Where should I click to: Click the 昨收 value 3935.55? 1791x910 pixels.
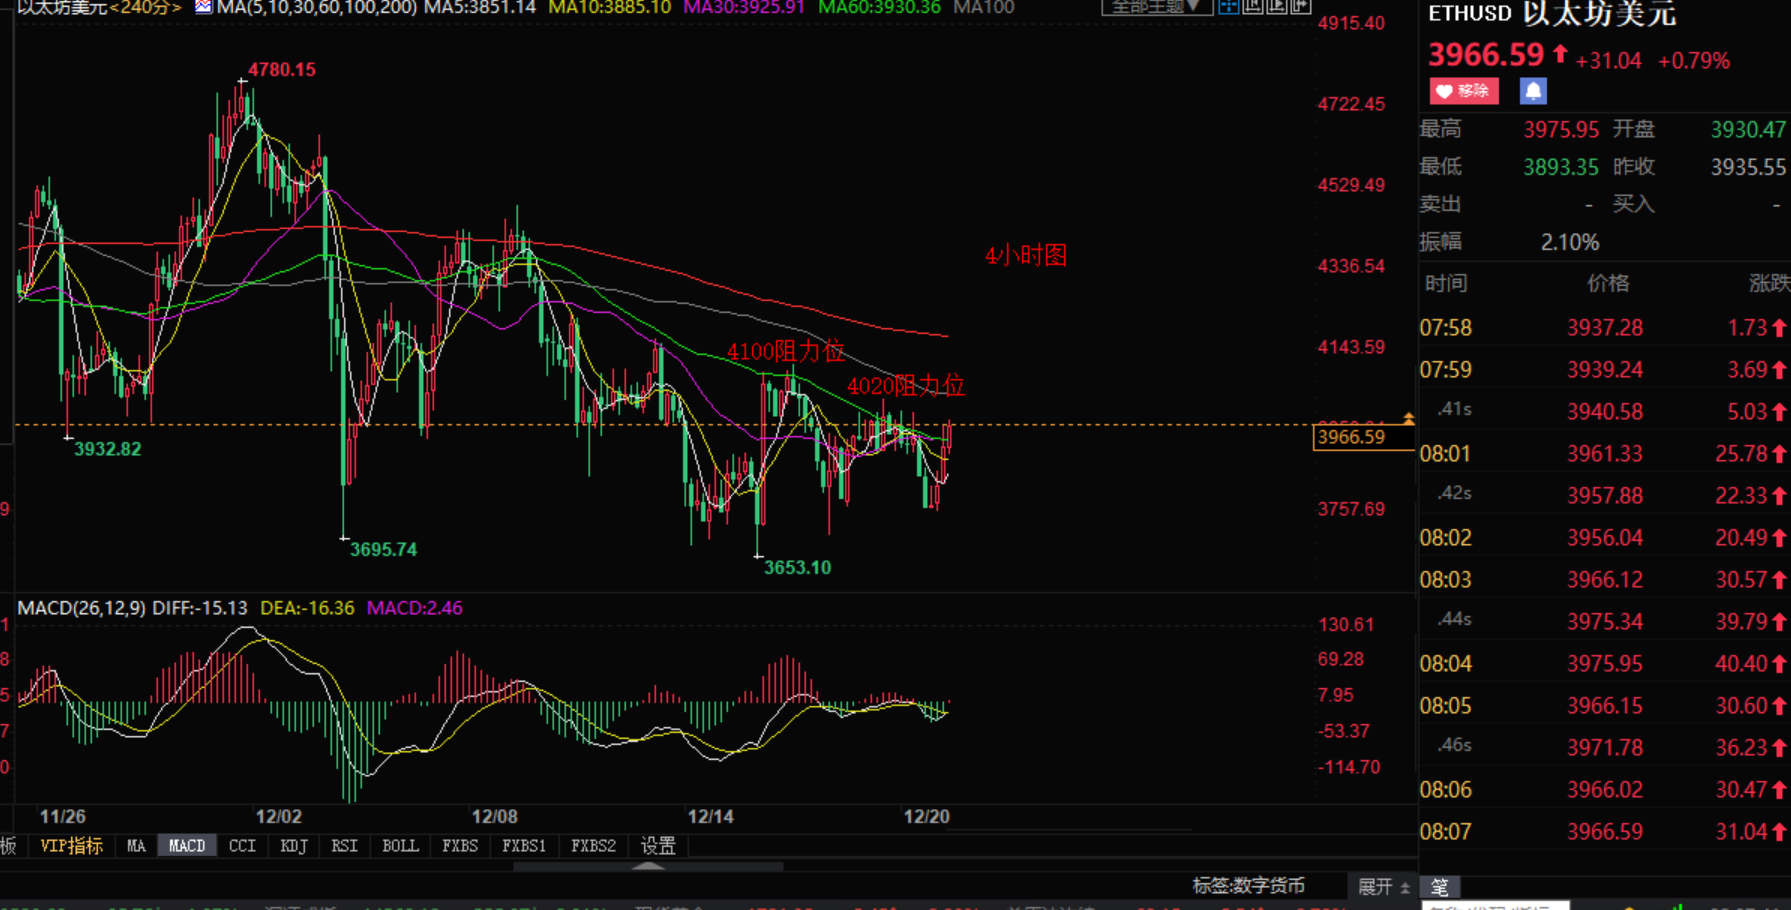tap(1748, 167)
